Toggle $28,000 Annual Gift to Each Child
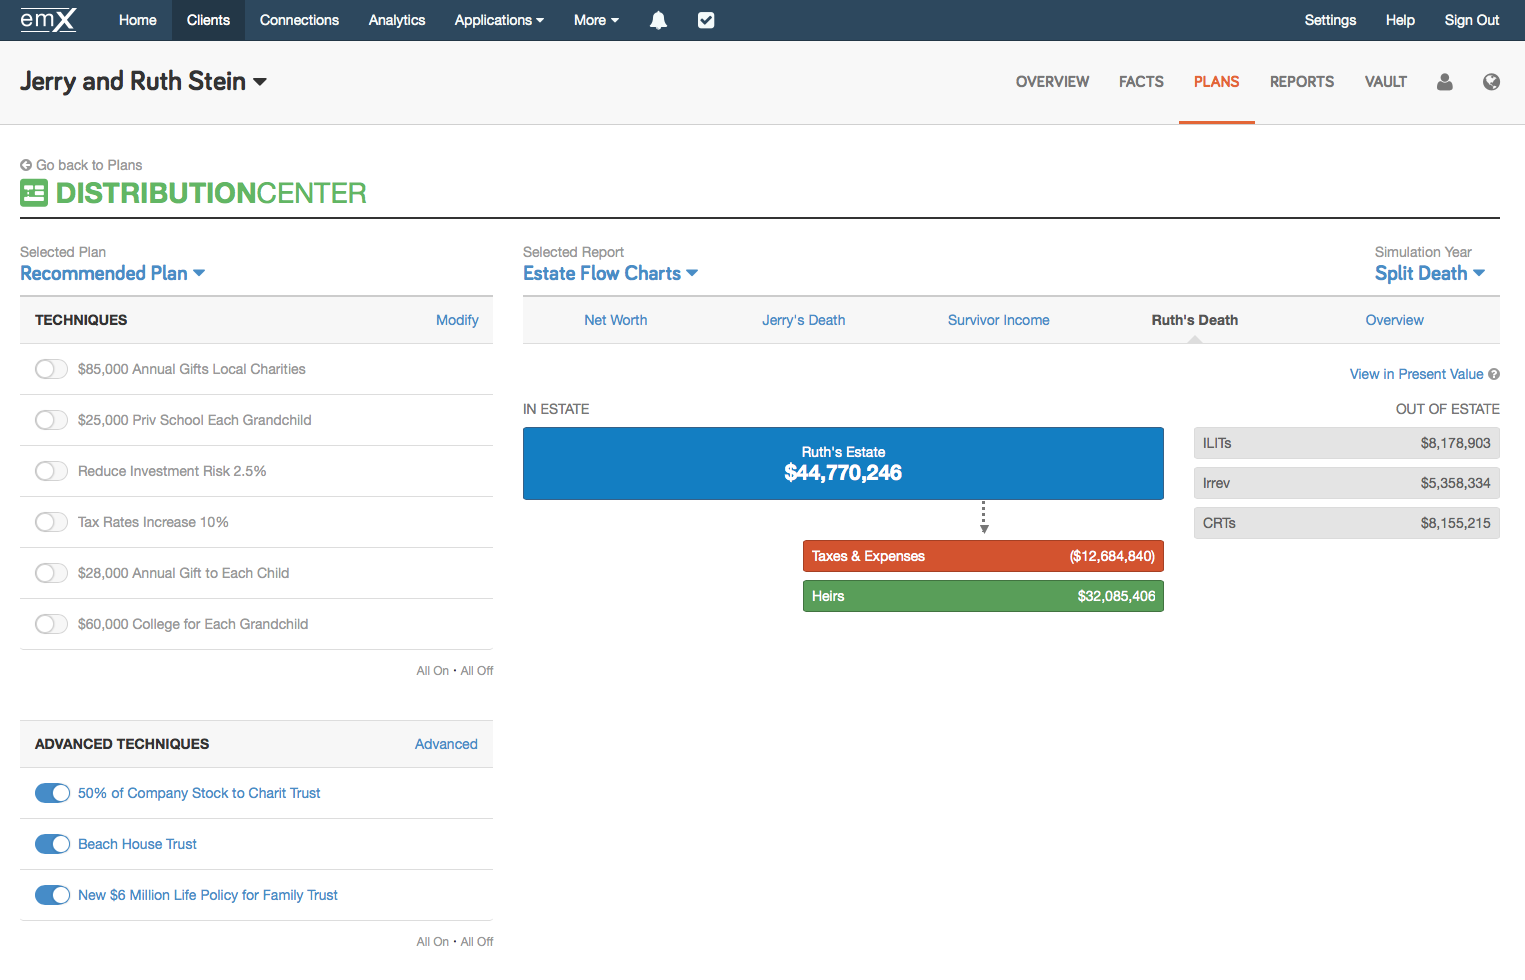 51,573
